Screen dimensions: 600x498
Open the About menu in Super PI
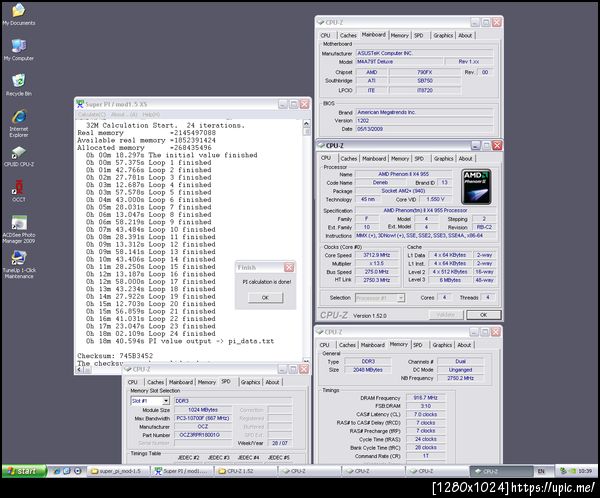click(x=124, y=114)
